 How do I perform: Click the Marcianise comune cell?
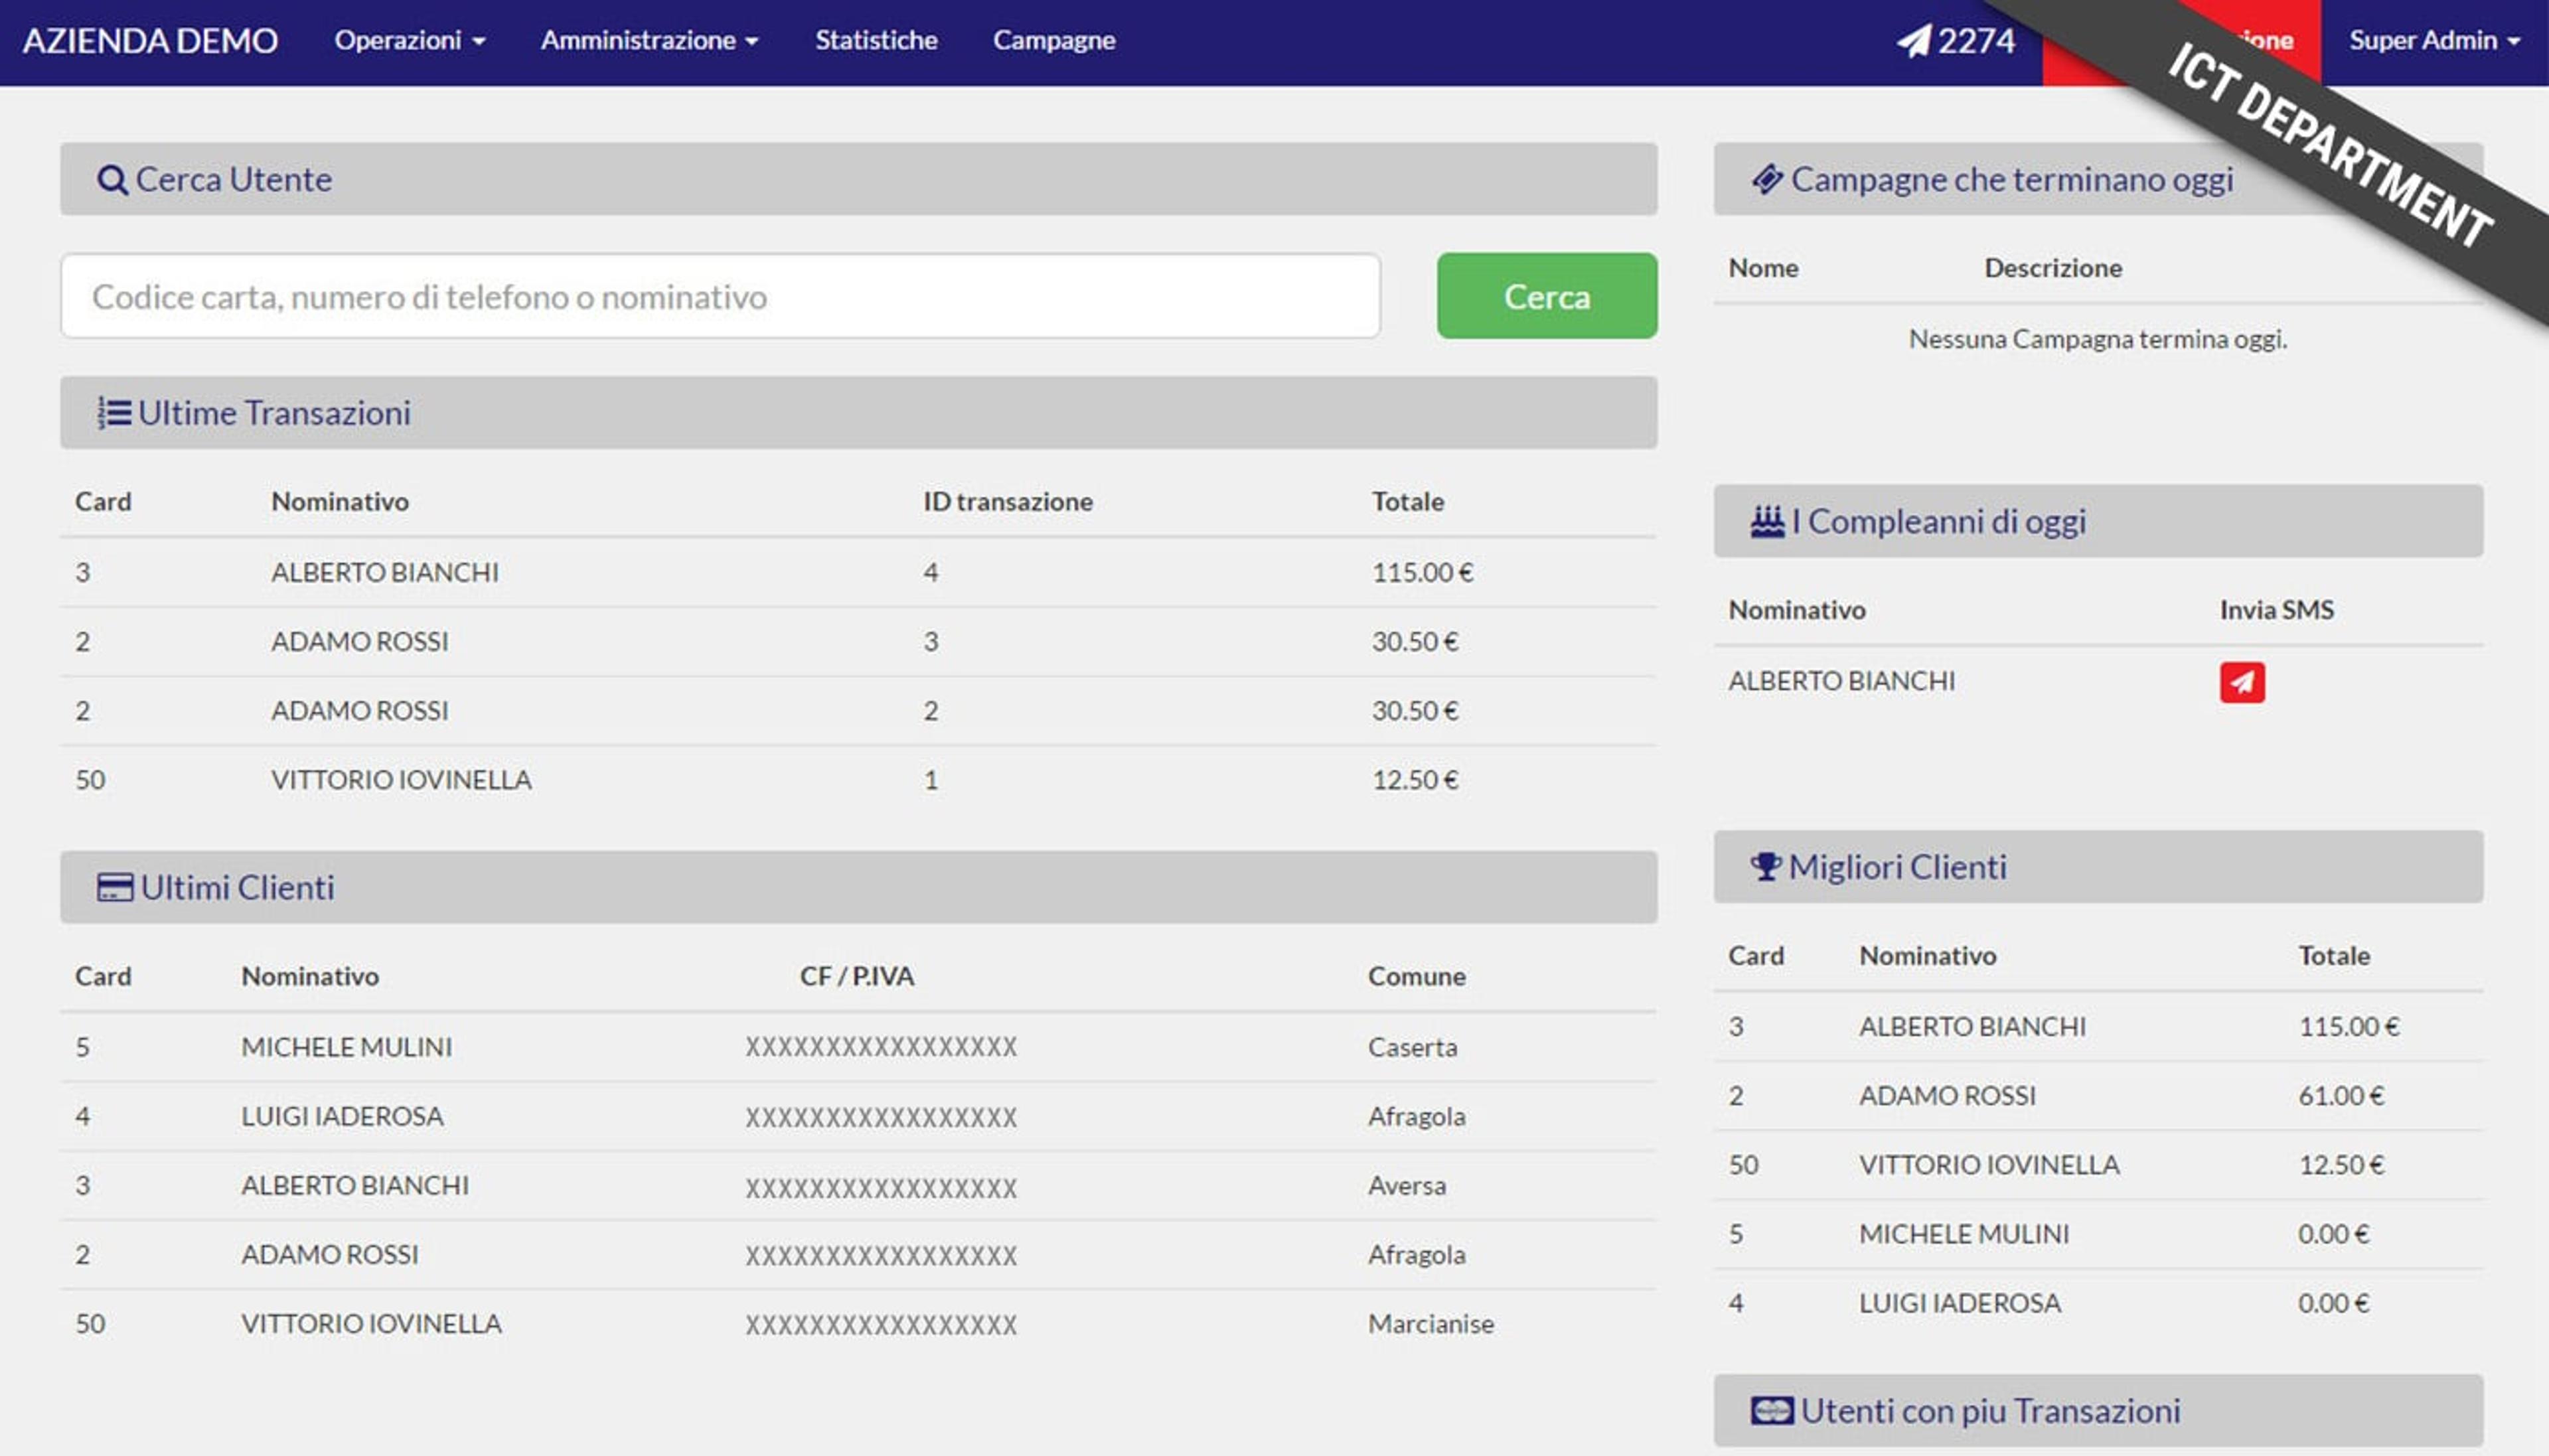[x=1431, y=1324]
